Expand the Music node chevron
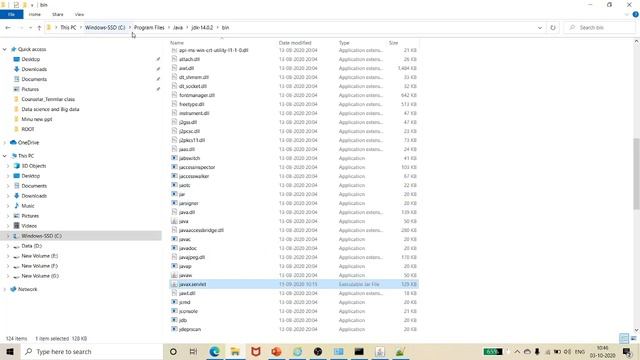The height and width of the screenshot is (360, 640). (x=8, y=206)
